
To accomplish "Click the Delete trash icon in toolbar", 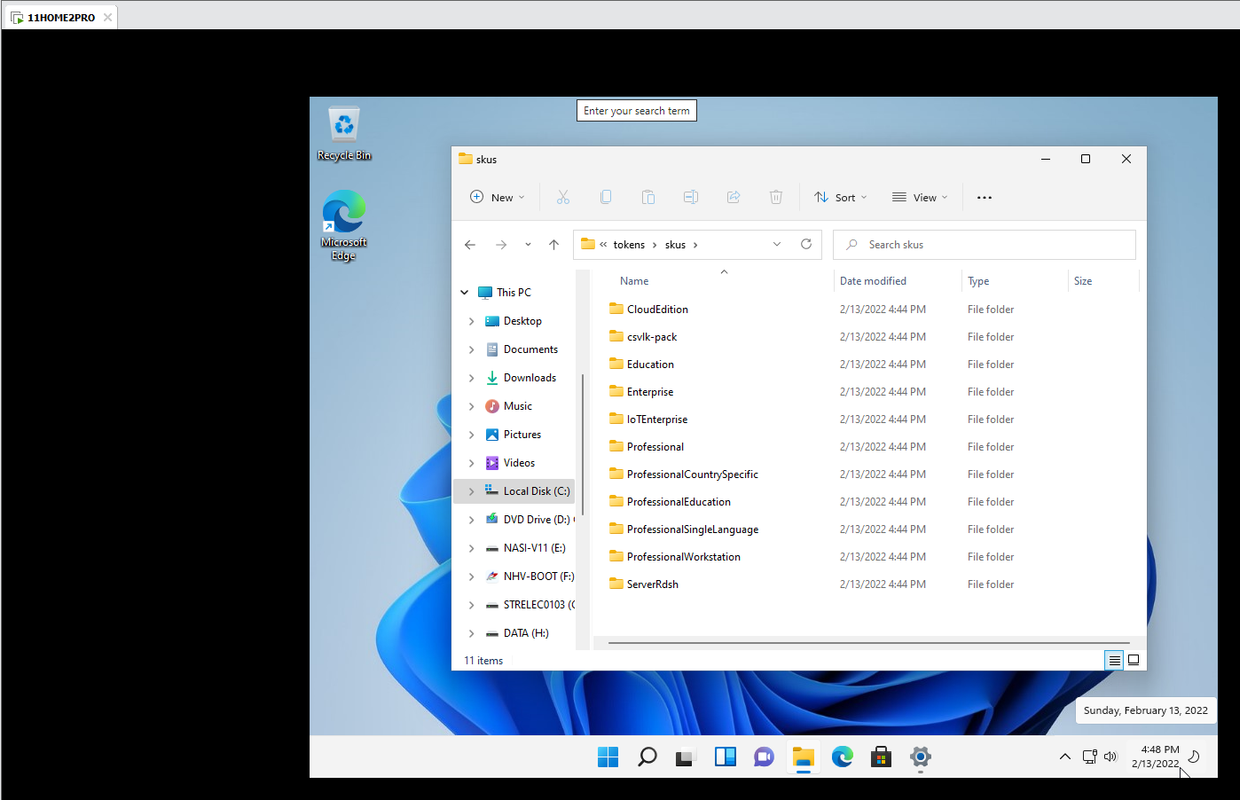I will [776, 197].
